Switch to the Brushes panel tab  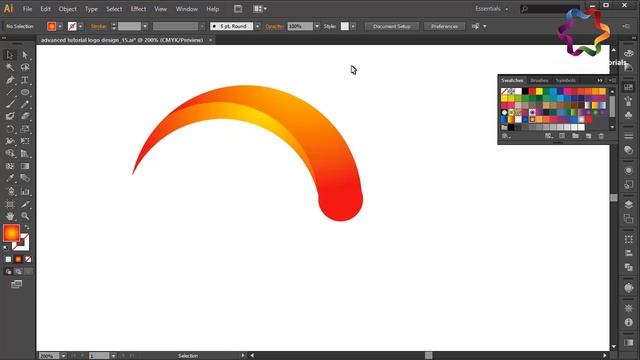pyautogui.click(x=539, y=80)
